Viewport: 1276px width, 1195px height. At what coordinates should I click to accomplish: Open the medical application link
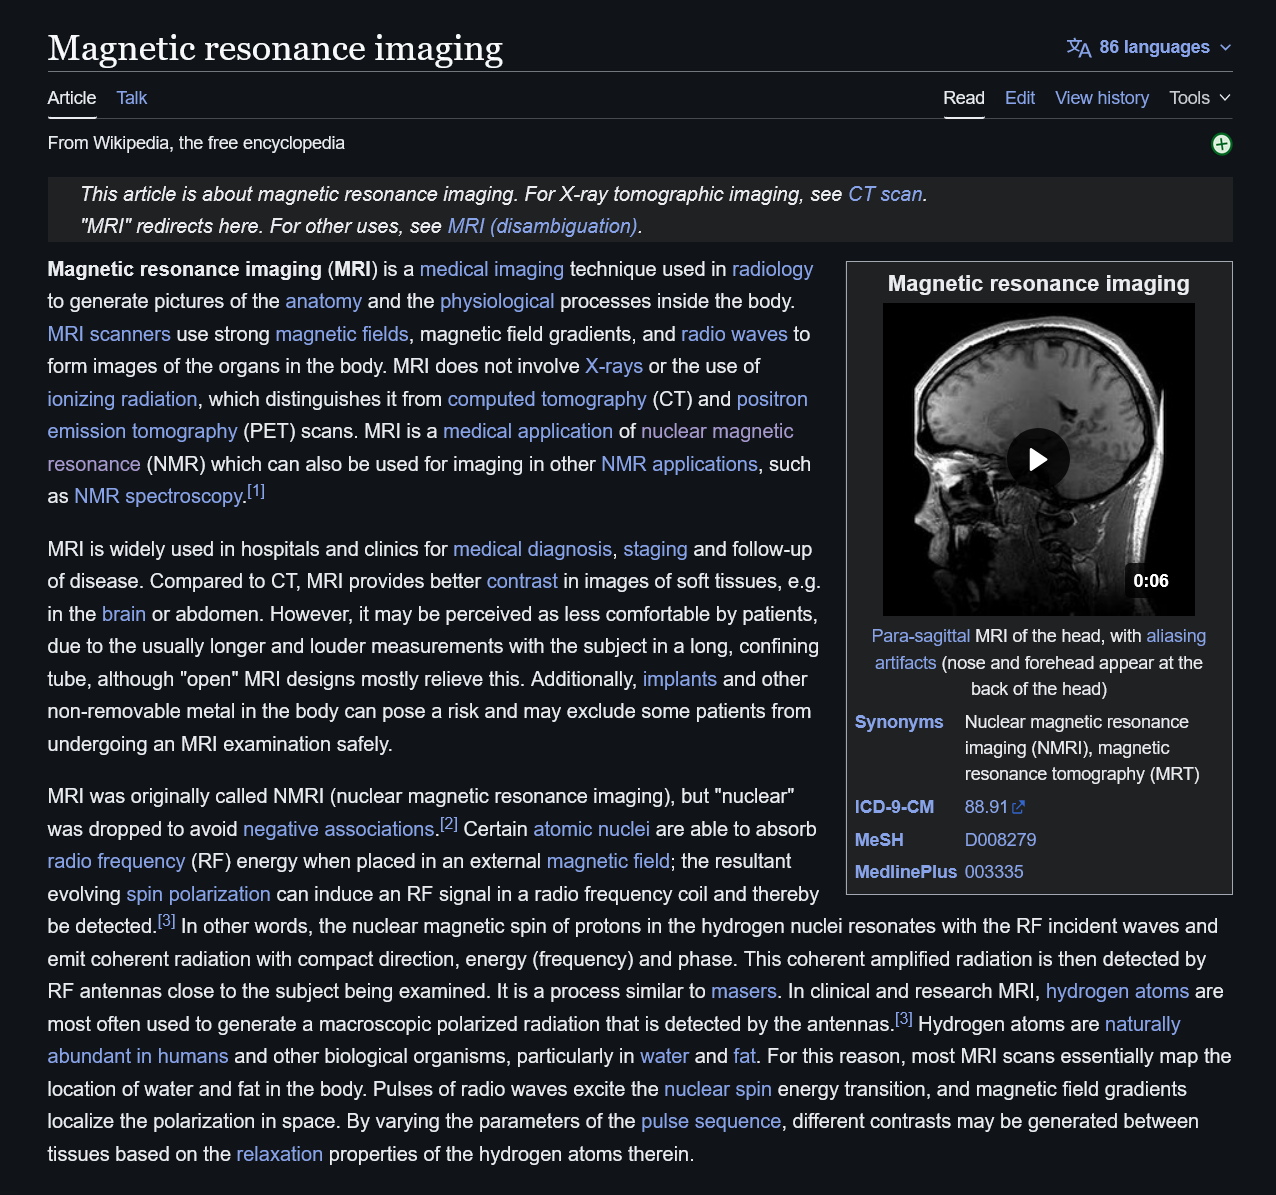(528, 431)
